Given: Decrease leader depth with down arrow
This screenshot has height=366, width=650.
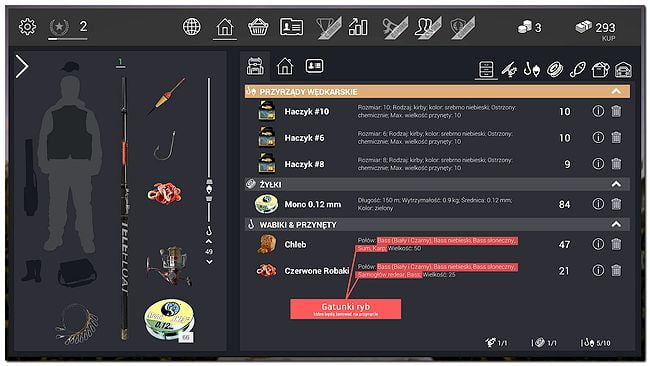Looking at the screenshot, I should coord(209,262).
